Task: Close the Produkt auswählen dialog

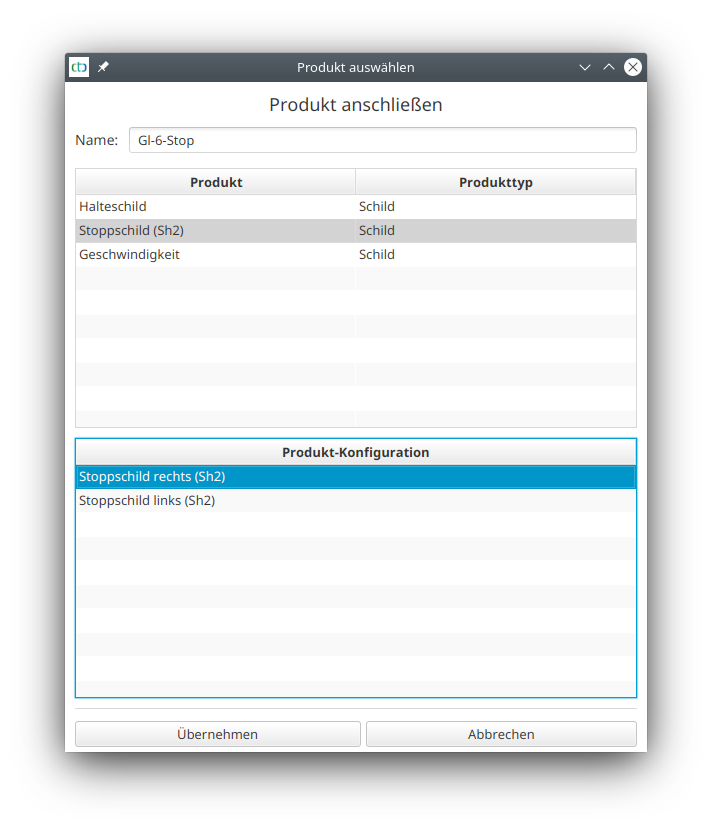Action: click(633, 67)
